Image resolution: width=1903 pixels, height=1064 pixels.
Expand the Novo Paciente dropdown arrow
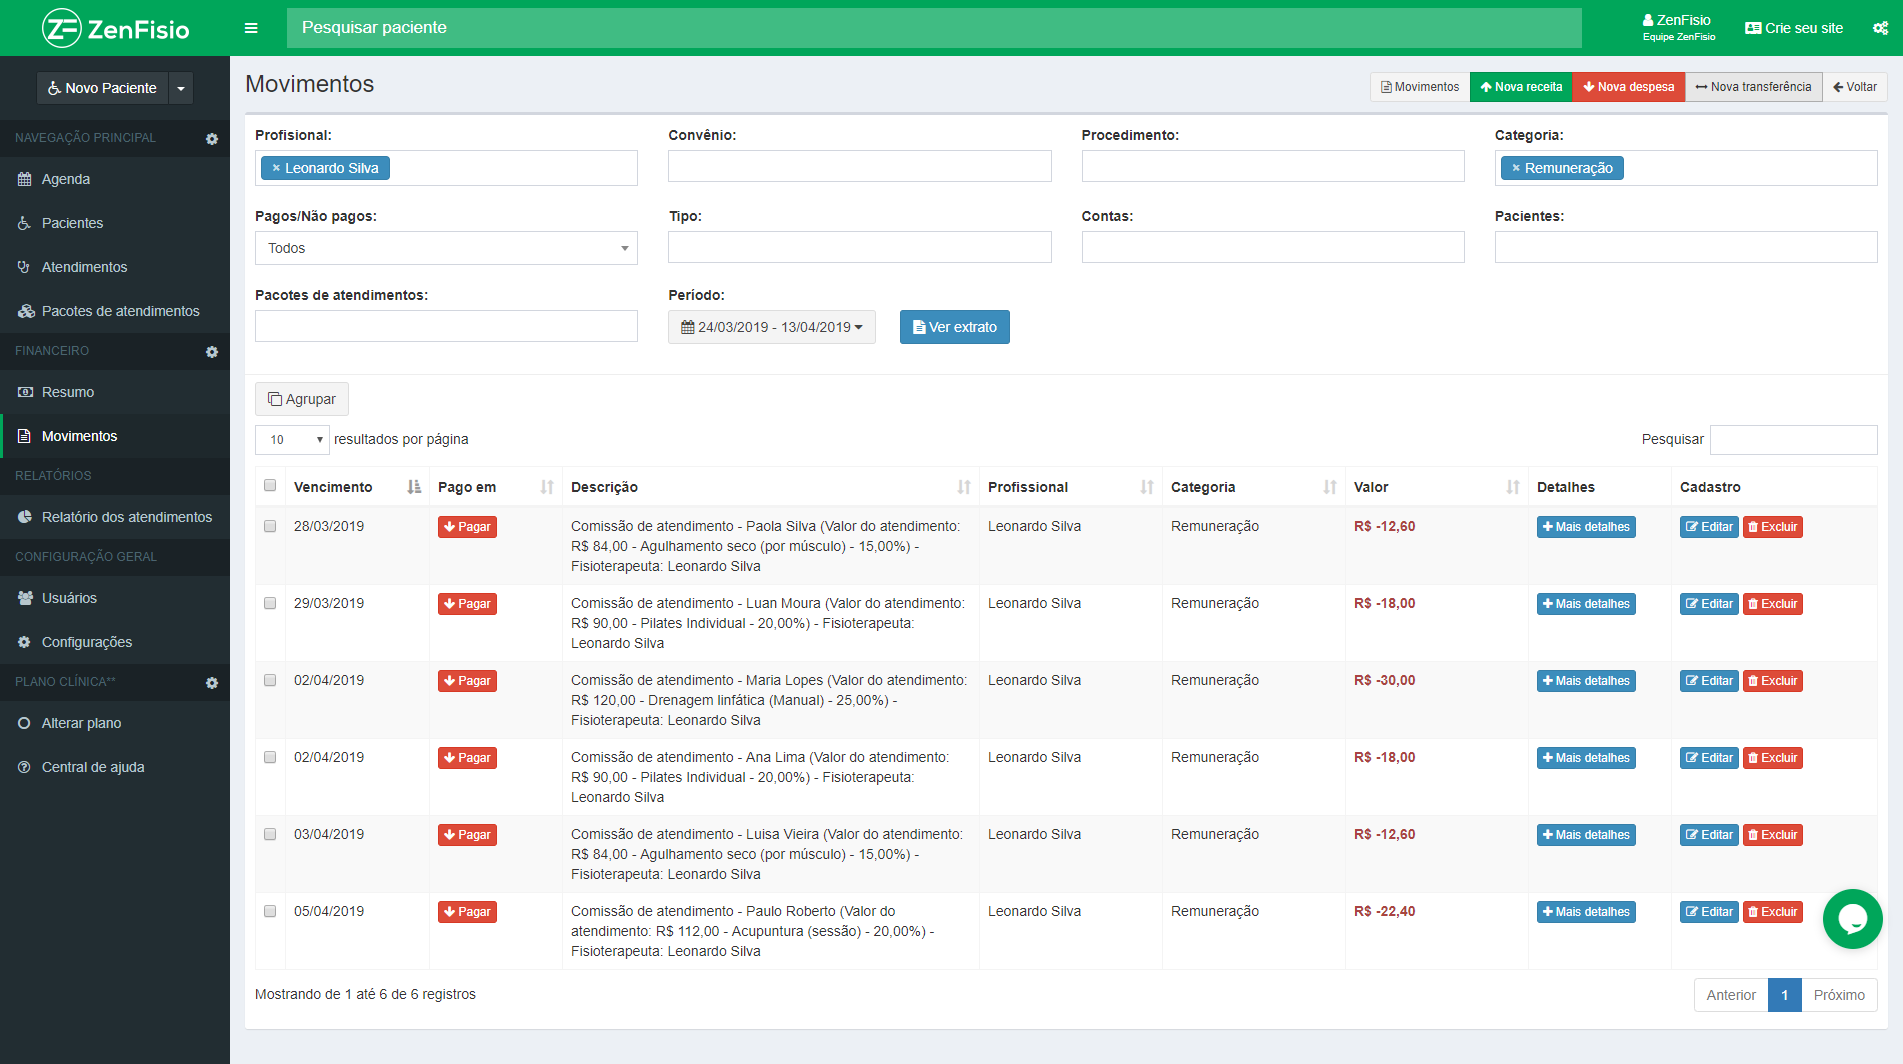[181, 88]
